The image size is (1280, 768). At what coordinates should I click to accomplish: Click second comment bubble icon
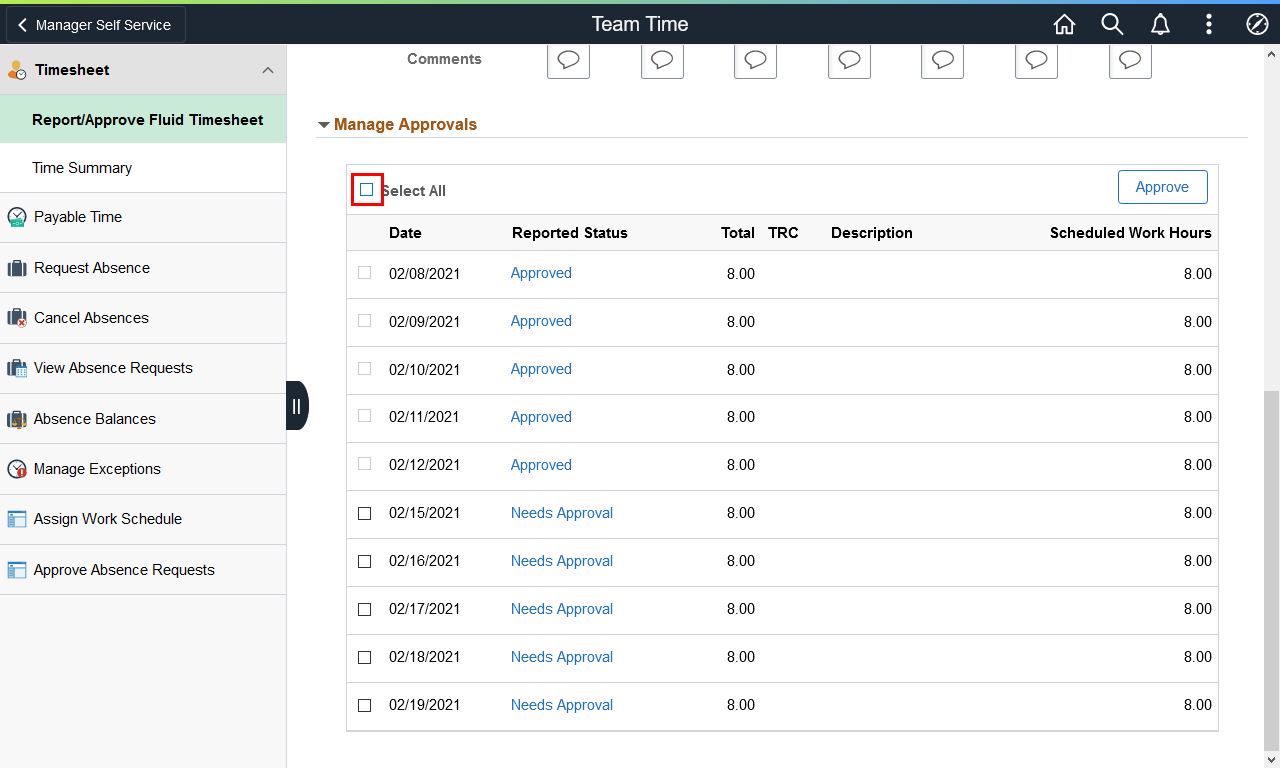click(x=662, y=60)
